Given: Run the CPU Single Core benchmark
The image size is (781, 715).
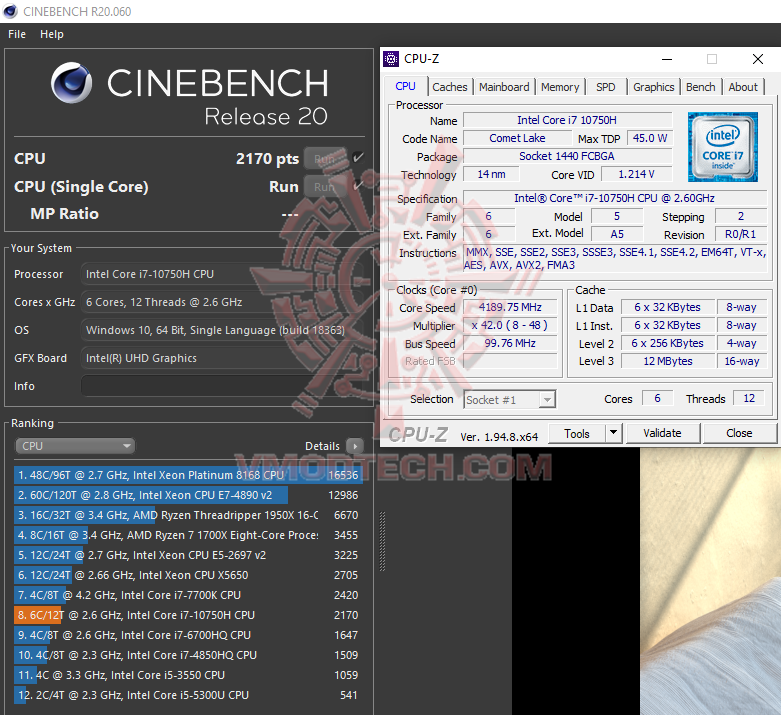Looking at the screenshot, I should (x=325, y=186).
